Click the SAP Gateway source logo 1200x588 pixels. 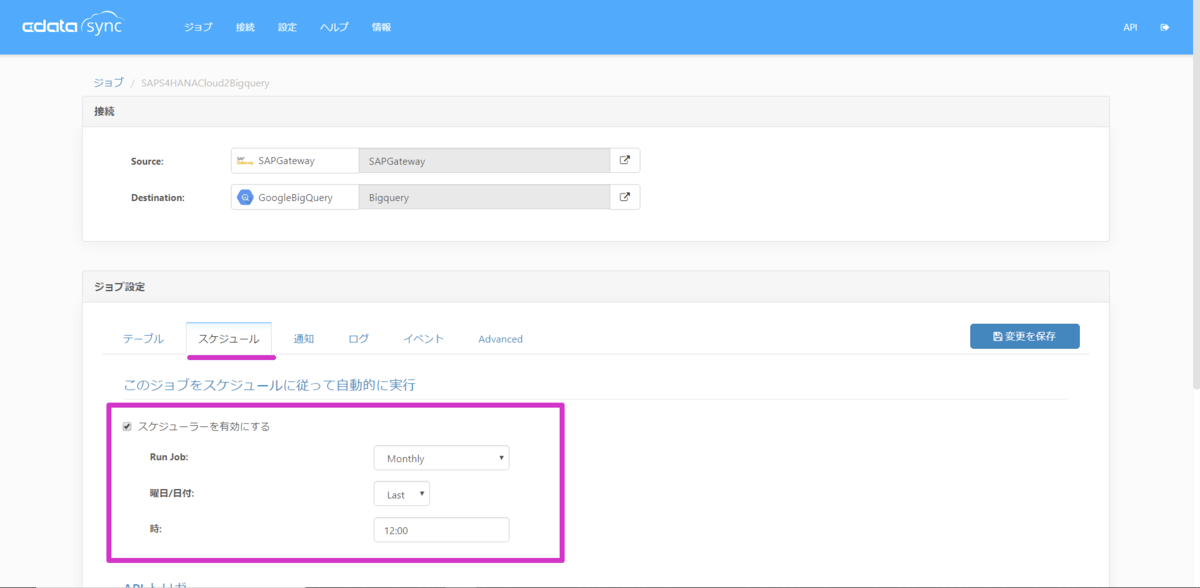[245, 160]
